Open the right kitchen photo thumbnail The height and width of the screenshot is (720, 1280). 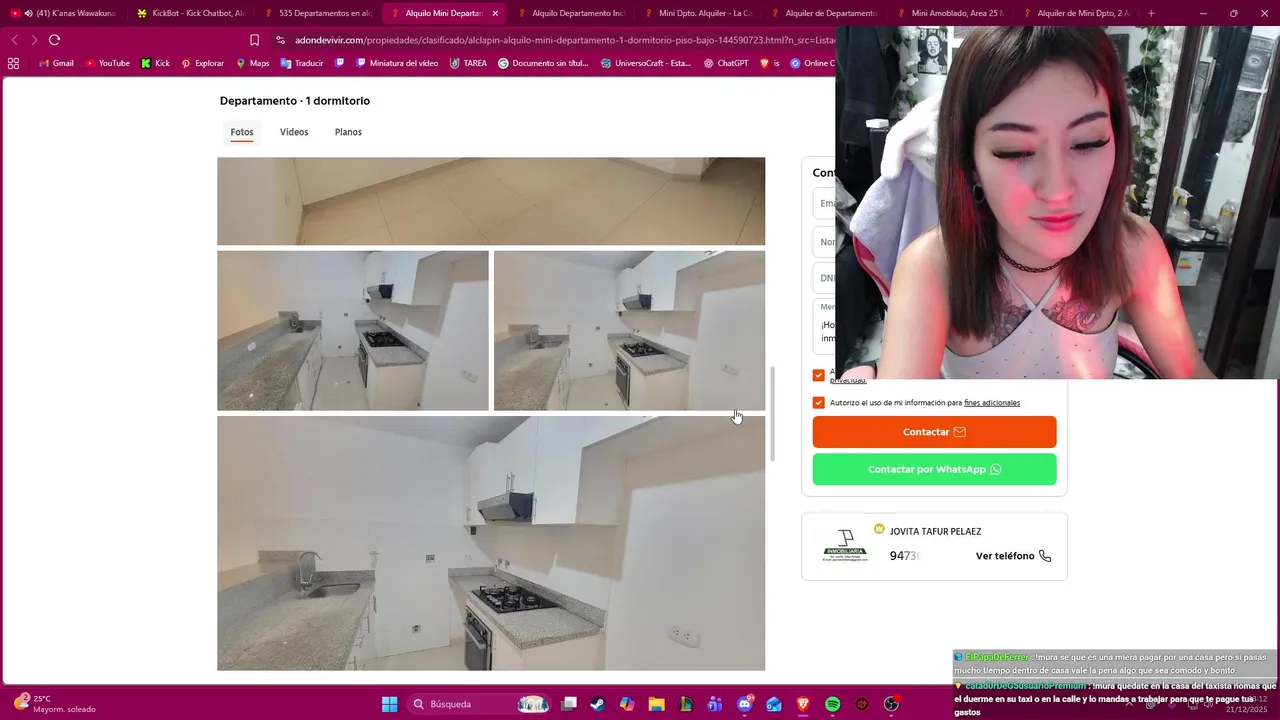click(629, 330)
